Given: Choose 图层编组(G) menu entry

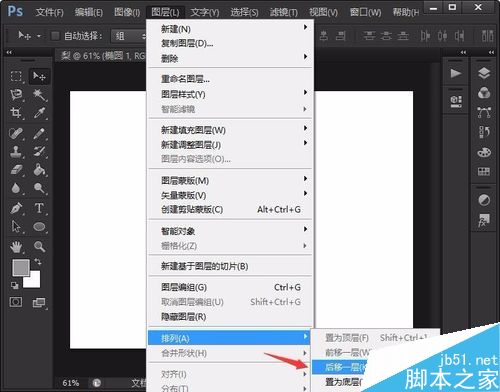Looking at the screenshot, I should 230,287.
